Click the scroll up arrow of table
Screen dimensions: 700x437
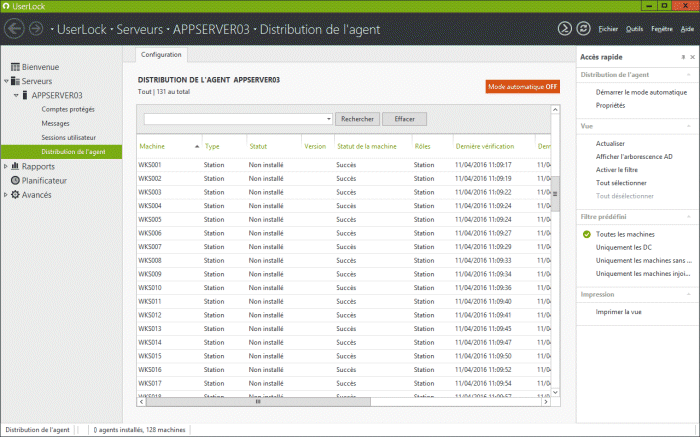(x=555, y=110)
